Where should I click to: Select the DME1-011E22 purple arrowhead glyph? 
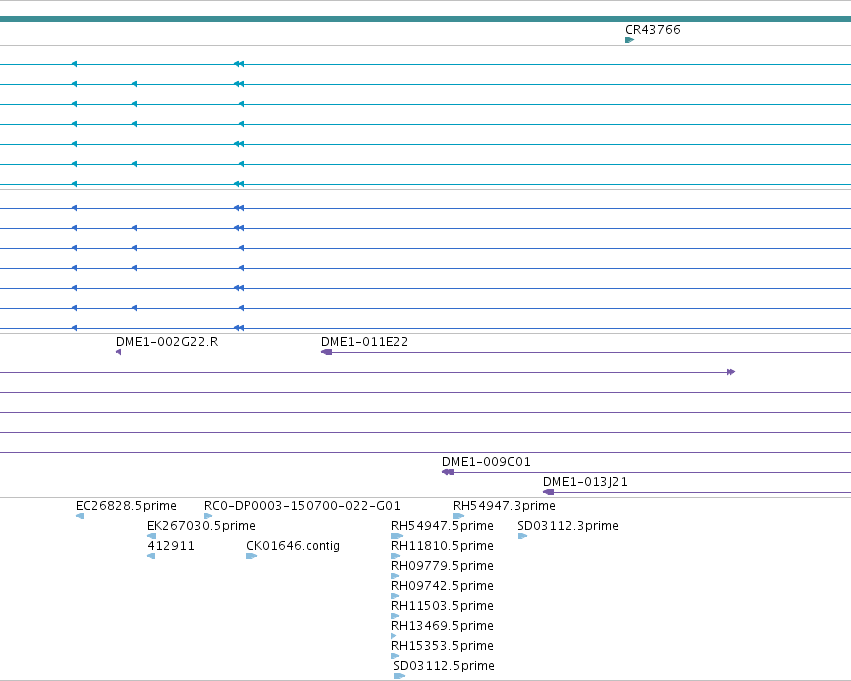click(326, 352)
